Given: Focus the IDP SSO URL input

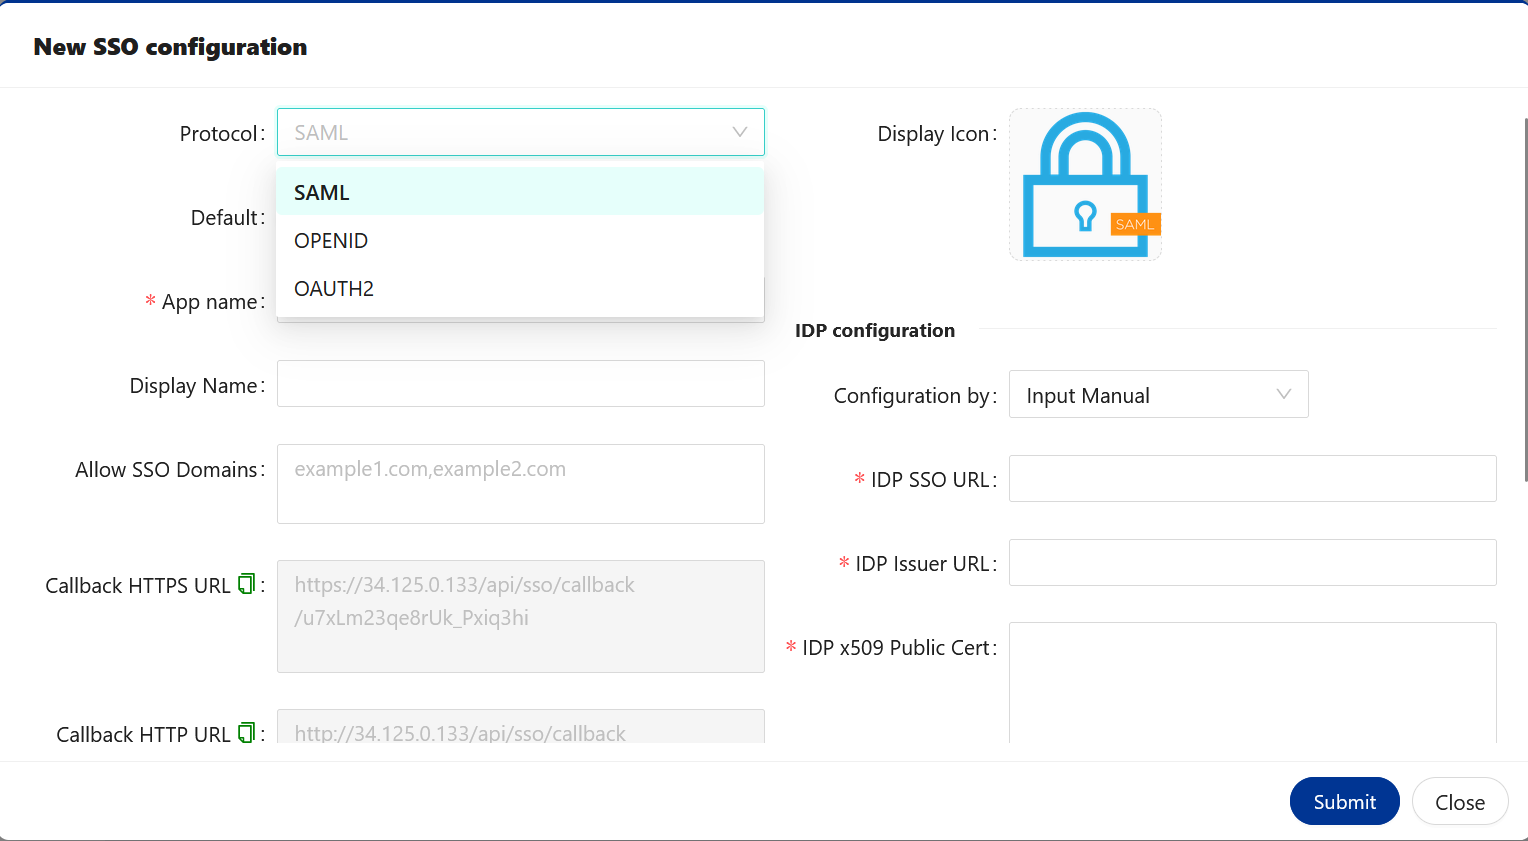Looking at the screenshot, I should pos(1252,478).
